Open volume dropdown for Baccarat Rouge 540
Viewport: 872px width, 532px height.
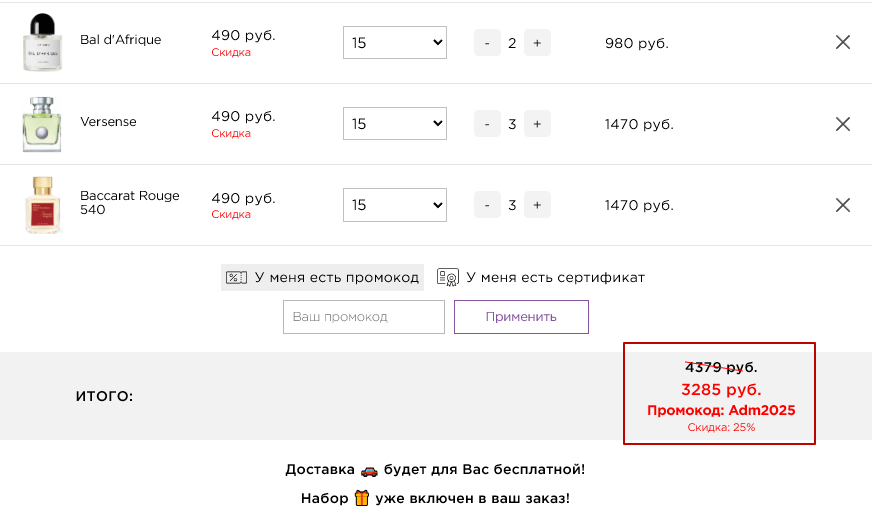pyautogui.click(x=395, y=205)
